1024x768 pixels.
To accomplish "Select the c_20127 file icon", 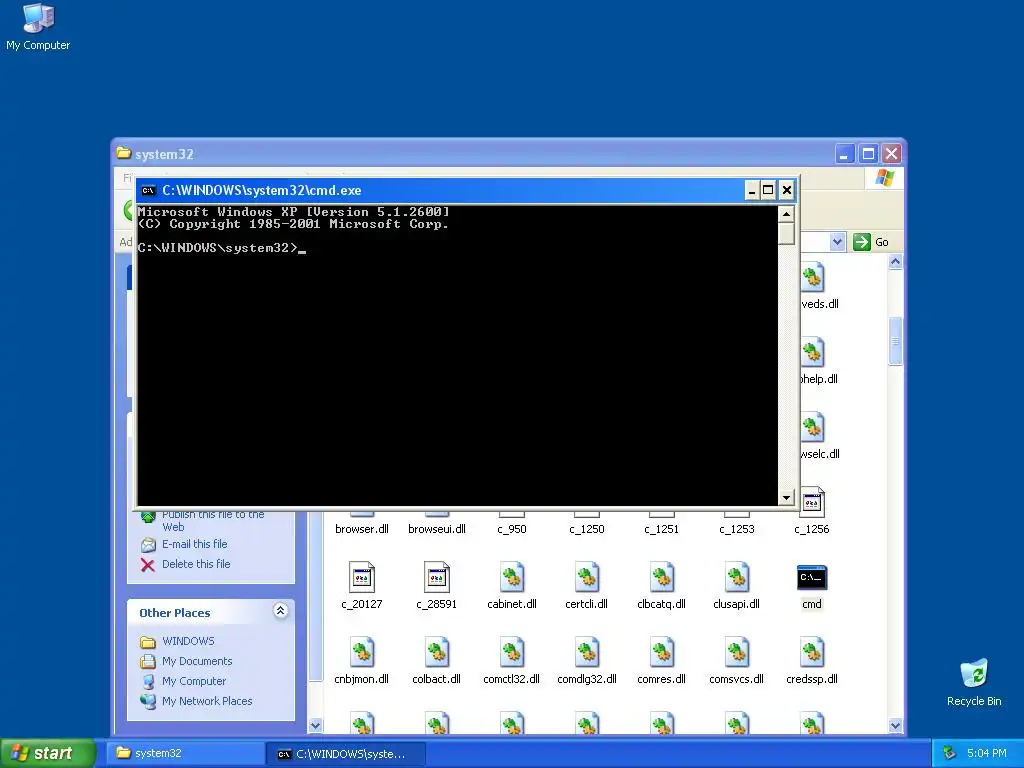I will pos(362,577).
